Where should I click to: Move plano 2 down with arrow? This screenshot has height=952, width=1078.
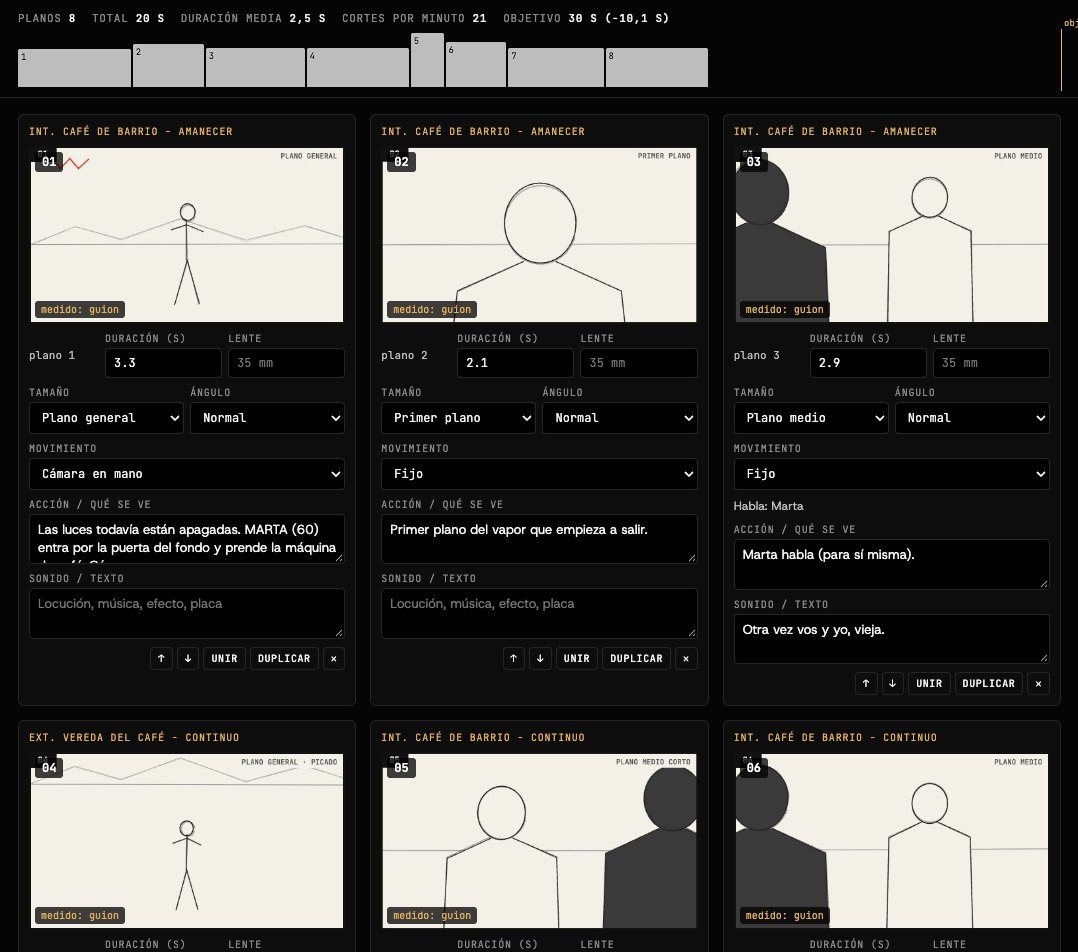point(540,658)
